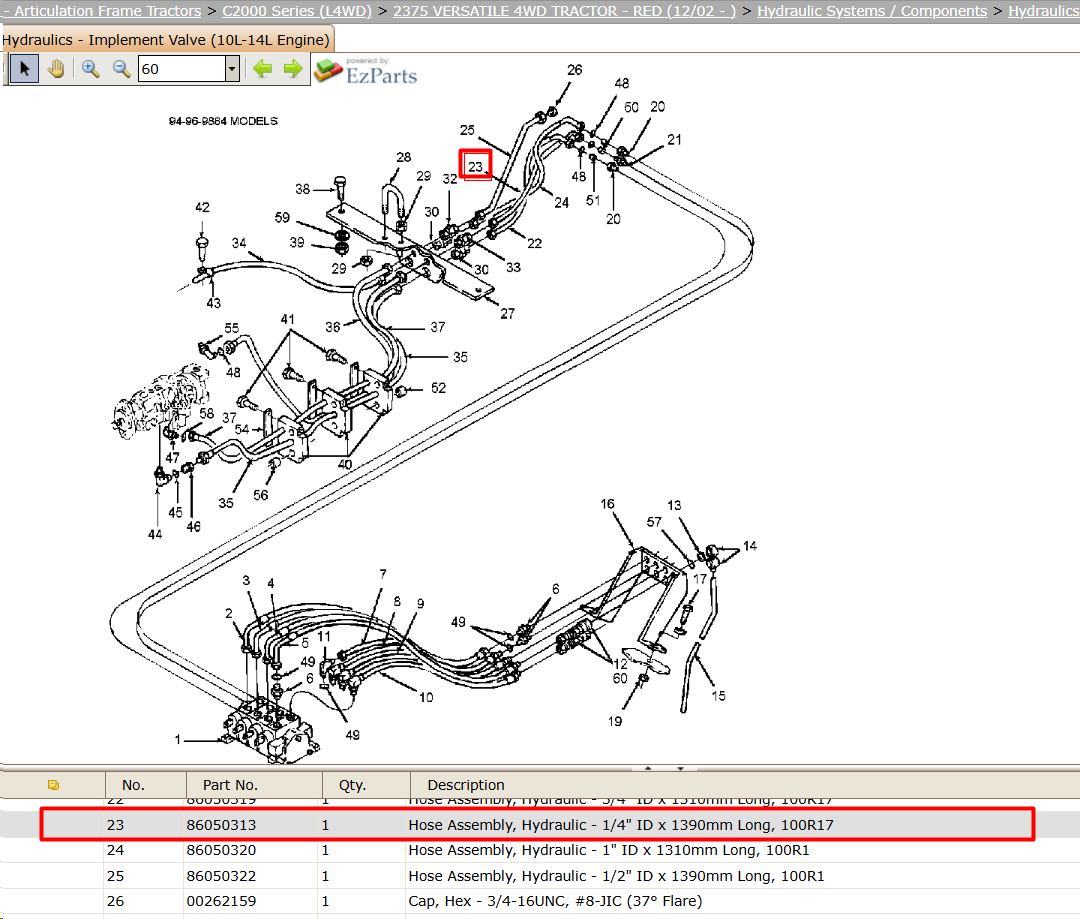
Task: Go to next diagram with right arrow
Action: pos(293,69)
